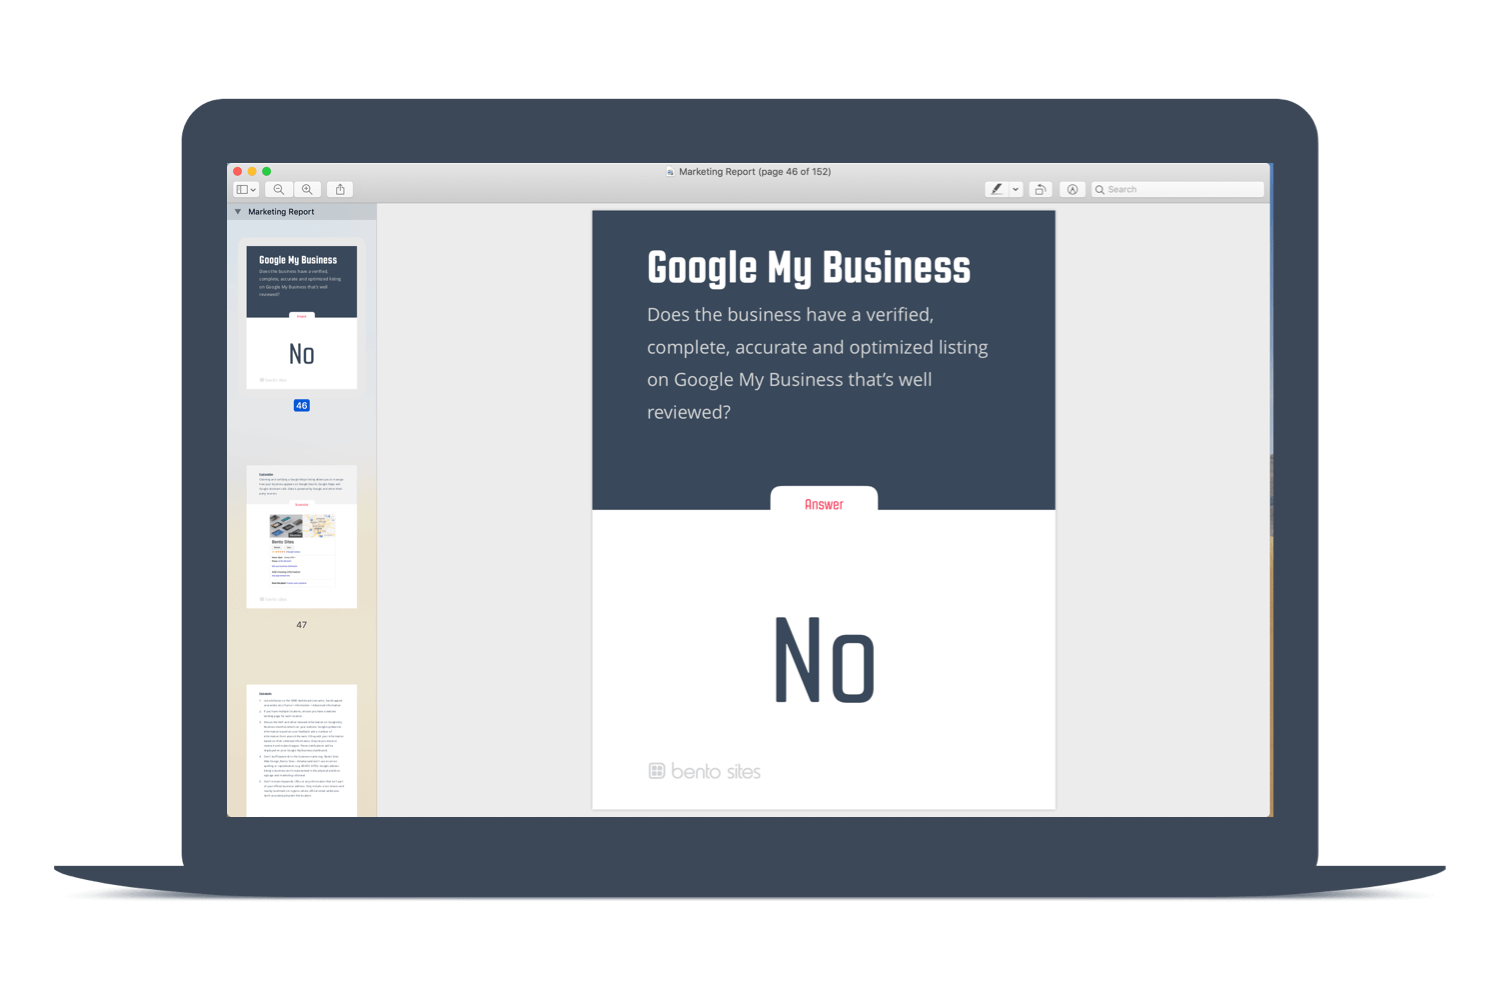Select the highlight pen tool
Screen dimensions: 1500x1000
tap(997, 189)
